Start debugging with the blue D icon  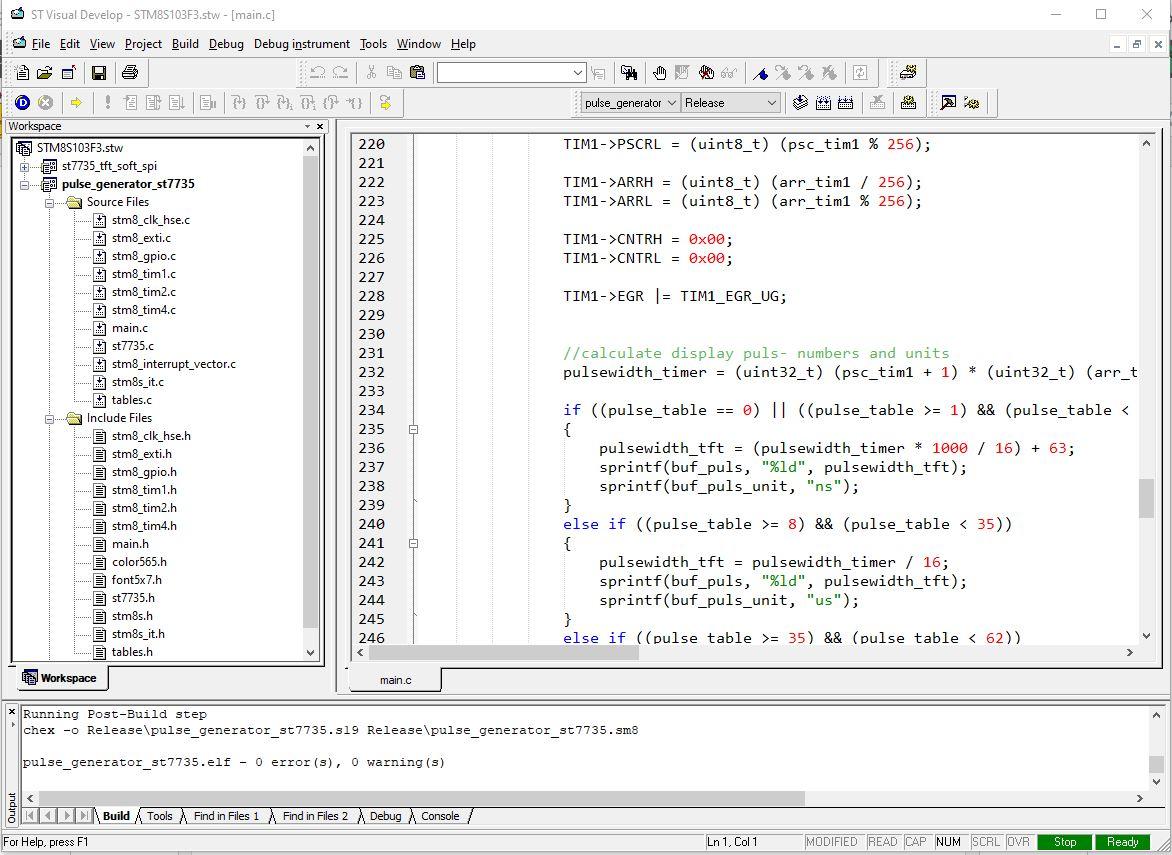click(x=22, y=102)
